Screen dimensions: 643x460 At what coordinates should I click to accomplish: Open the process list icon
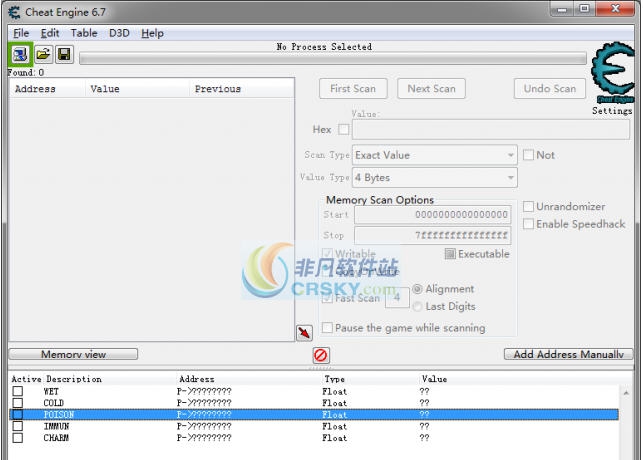[x=20, y=54]
